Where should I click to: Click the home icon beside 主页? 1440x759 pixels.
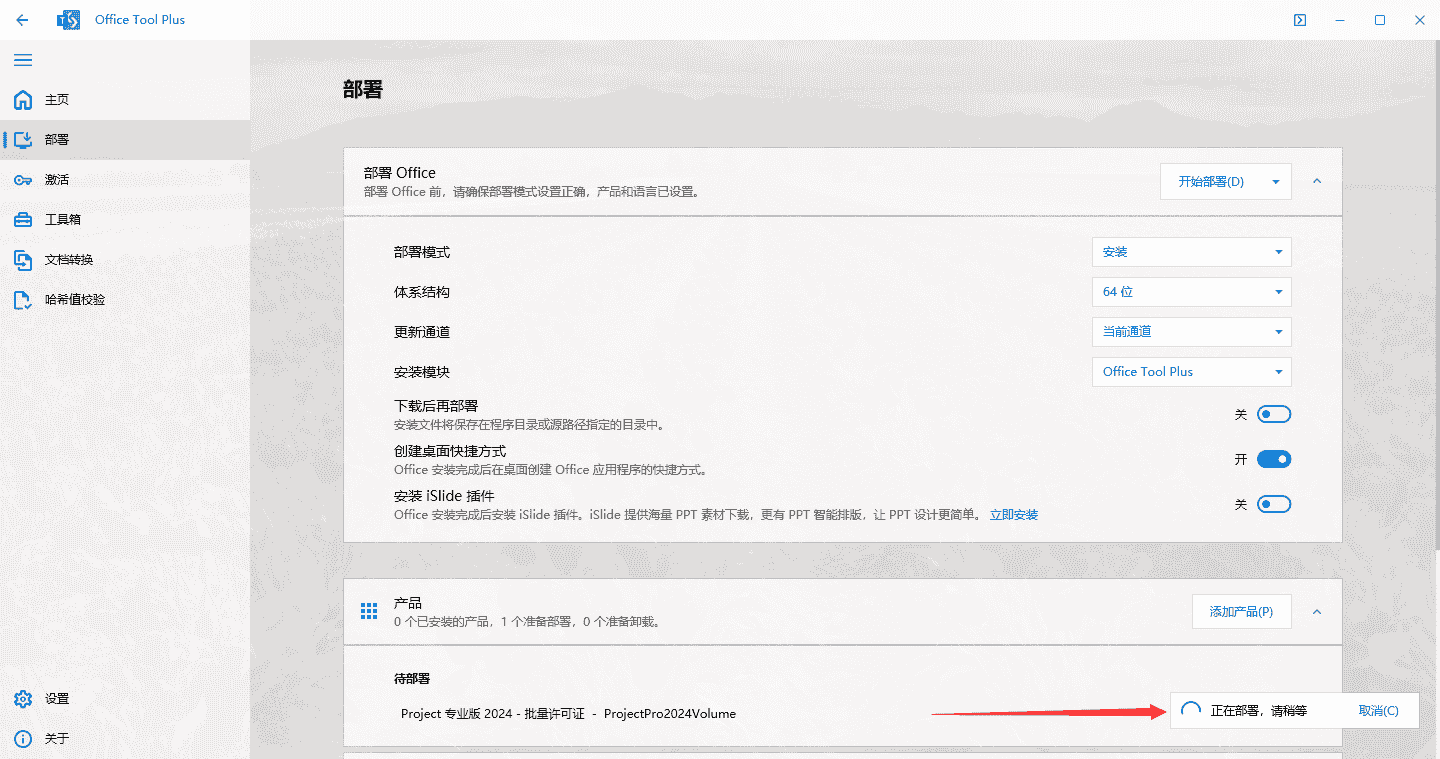[23, 100]
